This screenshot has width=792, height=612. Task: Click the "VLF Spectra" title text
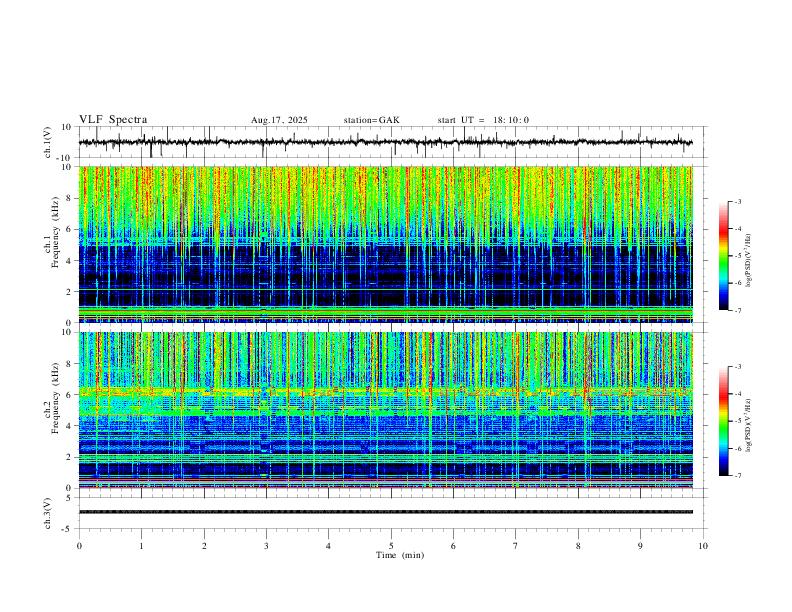(113, 120)
